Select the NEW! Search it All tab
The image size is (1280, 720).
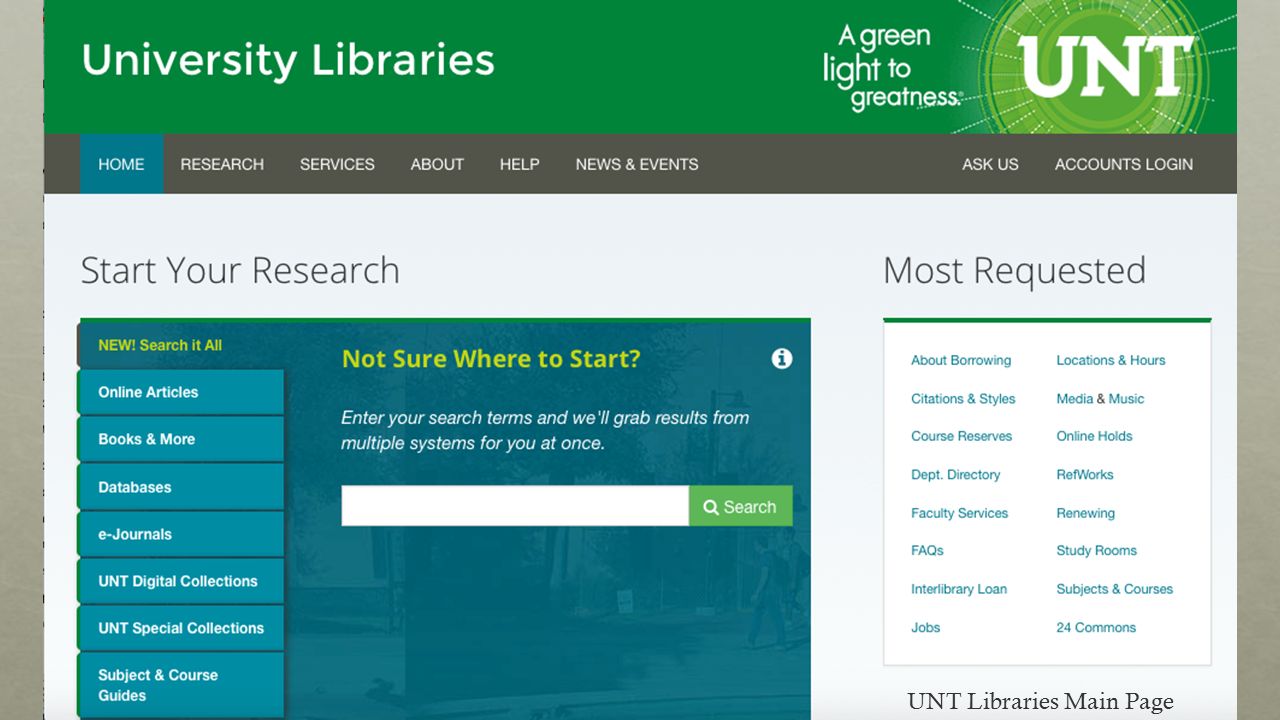181,345
